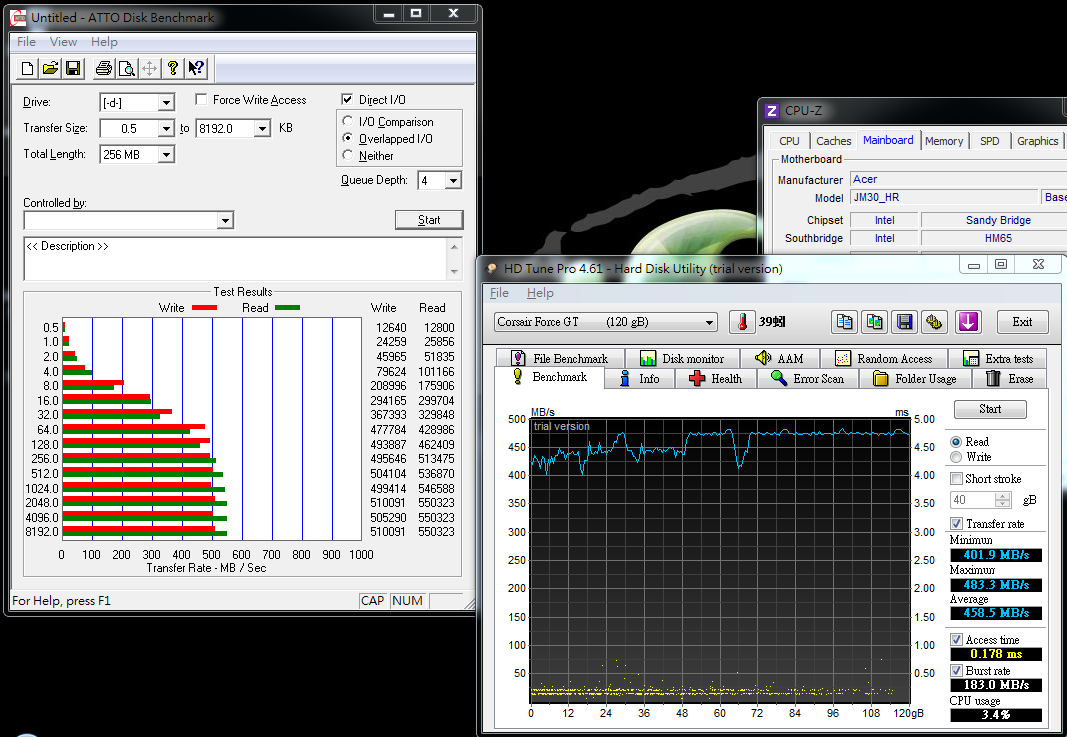Open the SPD tab in CPU-Z
This screenshot has width=1067, height=737.
click(x=989, y=141)
